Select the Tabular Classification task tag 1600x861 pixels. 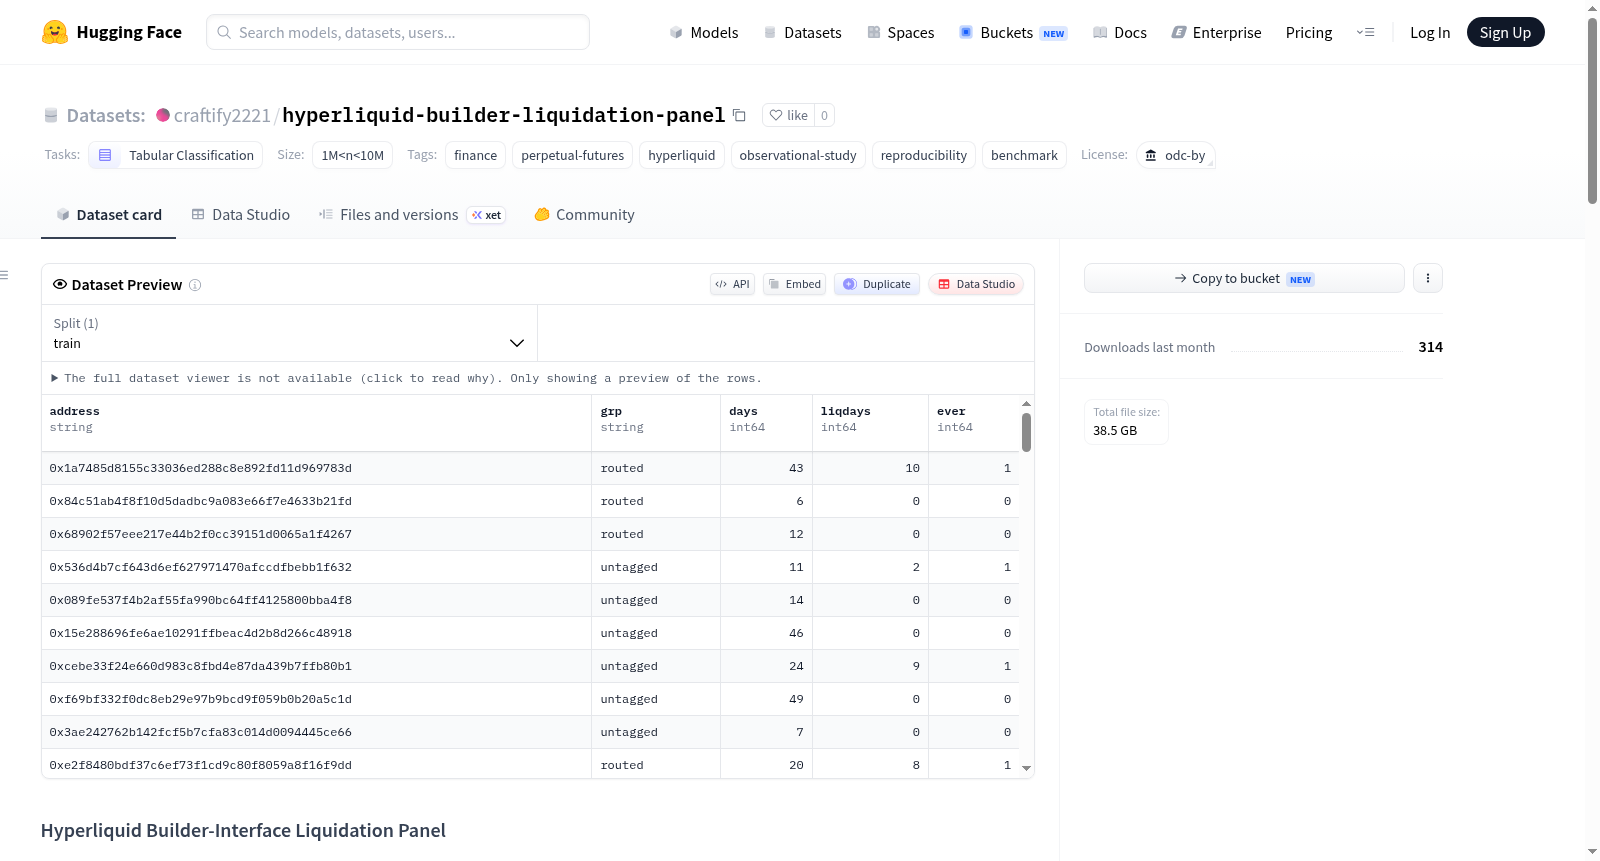click(x=176, y=155)
